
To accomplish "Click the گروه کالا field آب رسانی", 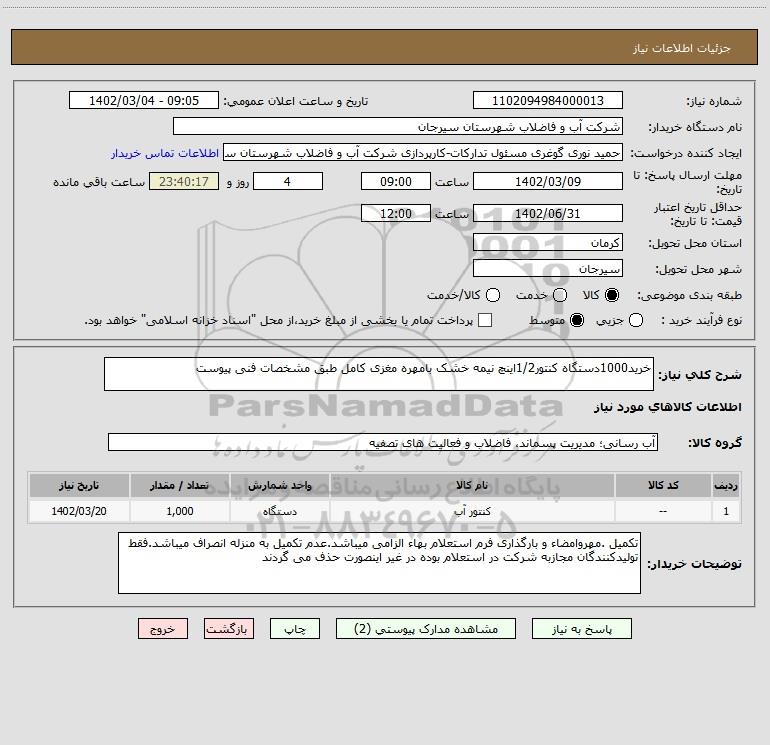I will [383, 442].
